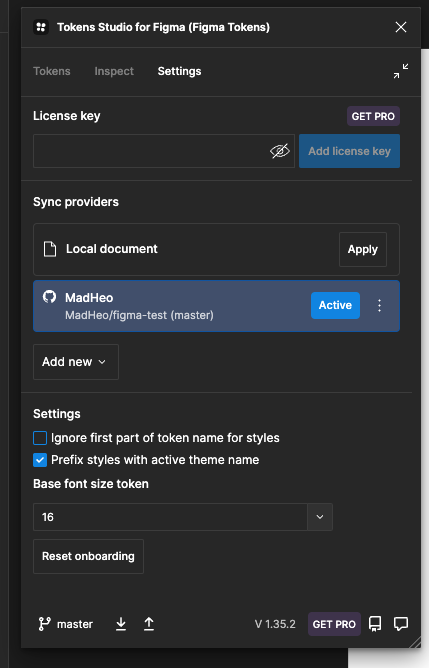Viewport: 429px width, 668px height.
Task: Click the MadHeo/figma-test (master) repository text
Action: click(139, 315)
